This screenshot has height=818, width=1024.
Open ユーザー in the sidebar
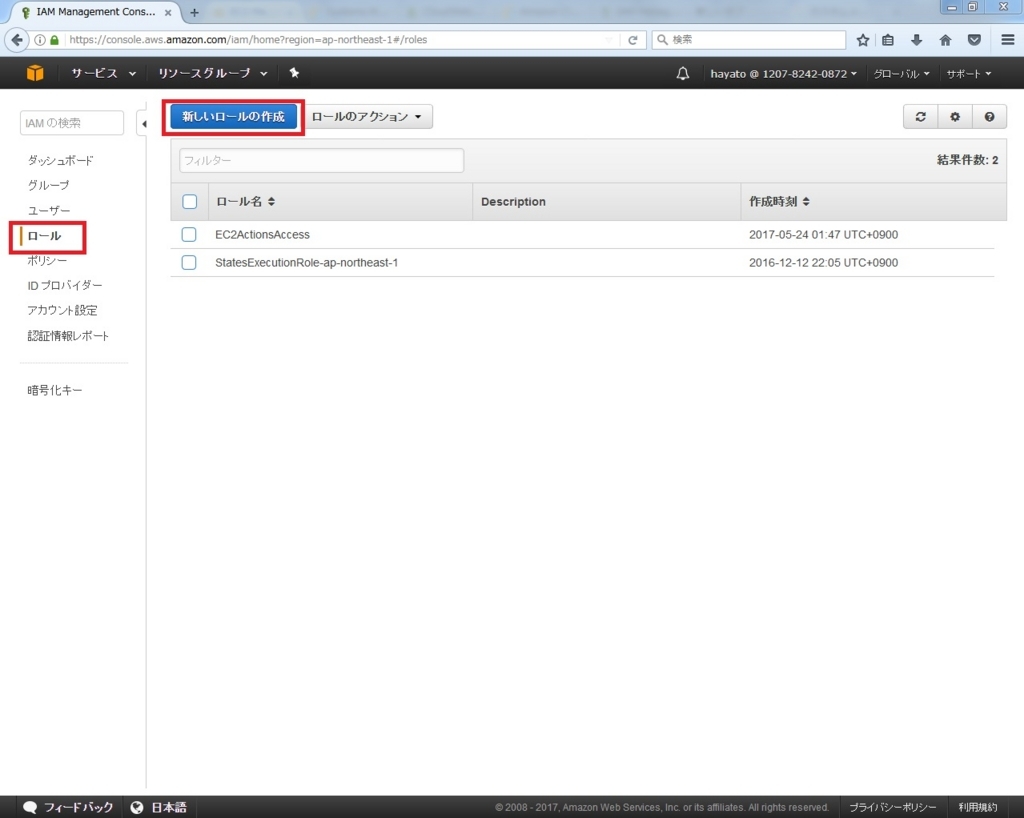coord(49,211)
